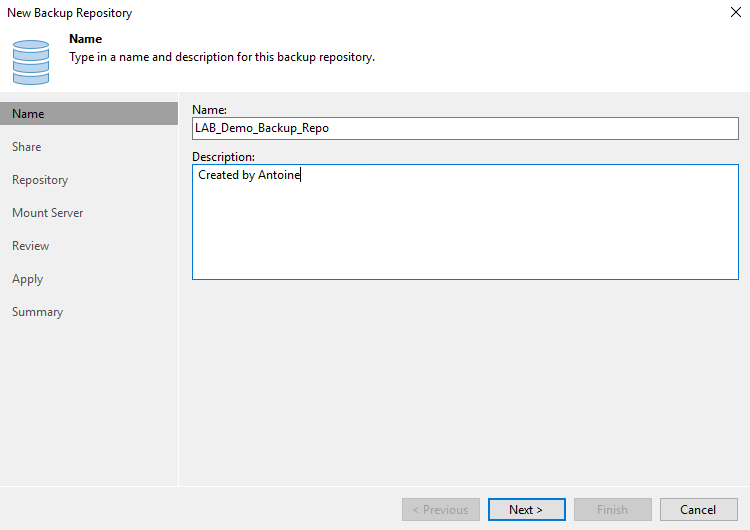Click the < Previous button
The image size is (750, 530).
coord(441,509)
